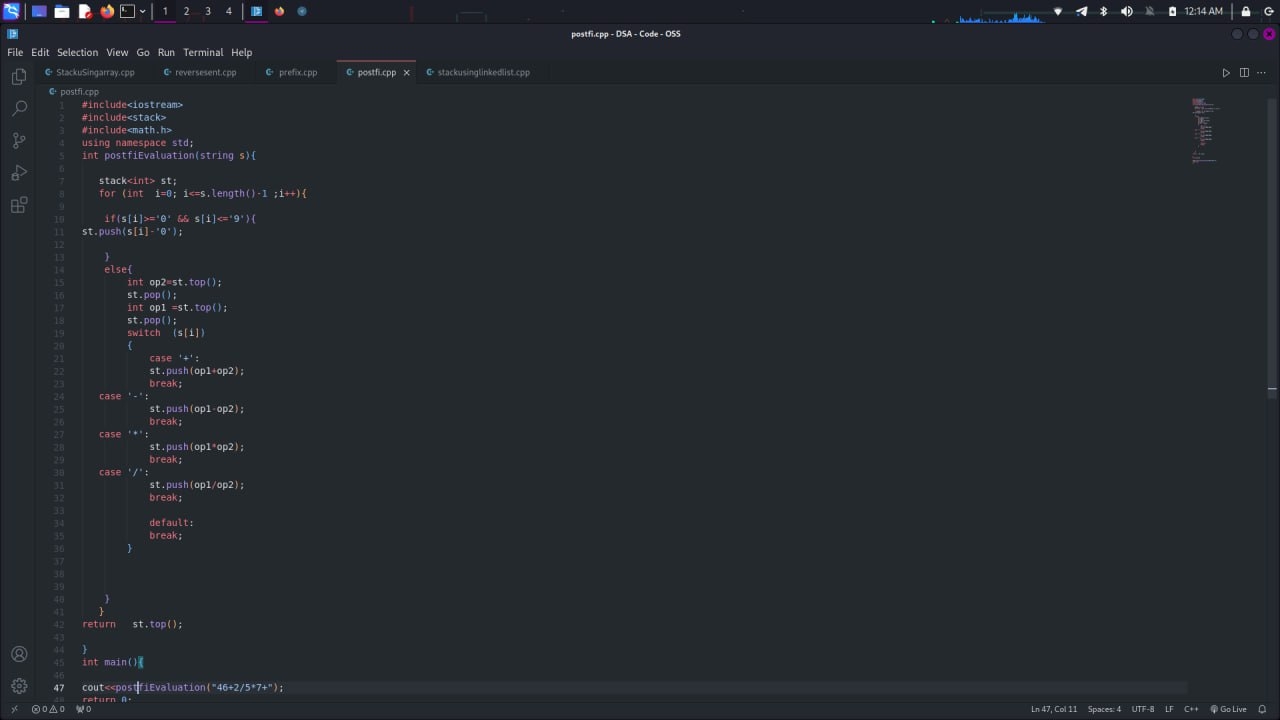Viewport: 1280px width, 720px height.
Task: Click the Accounts icon in activity bar
Action: coord(19,654)
